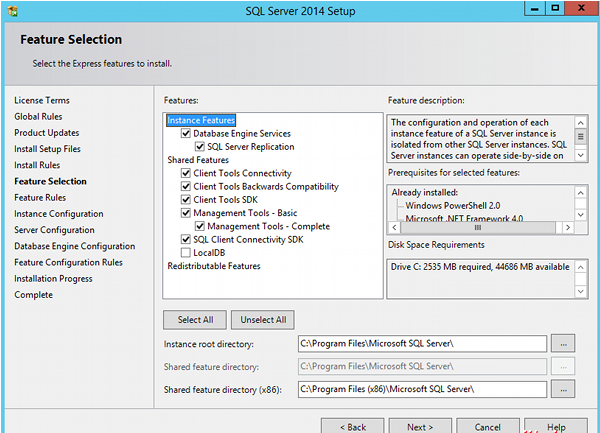Click feature description scroll down arrow
Viewport: 600px width, 433px height.
point(580,155)
